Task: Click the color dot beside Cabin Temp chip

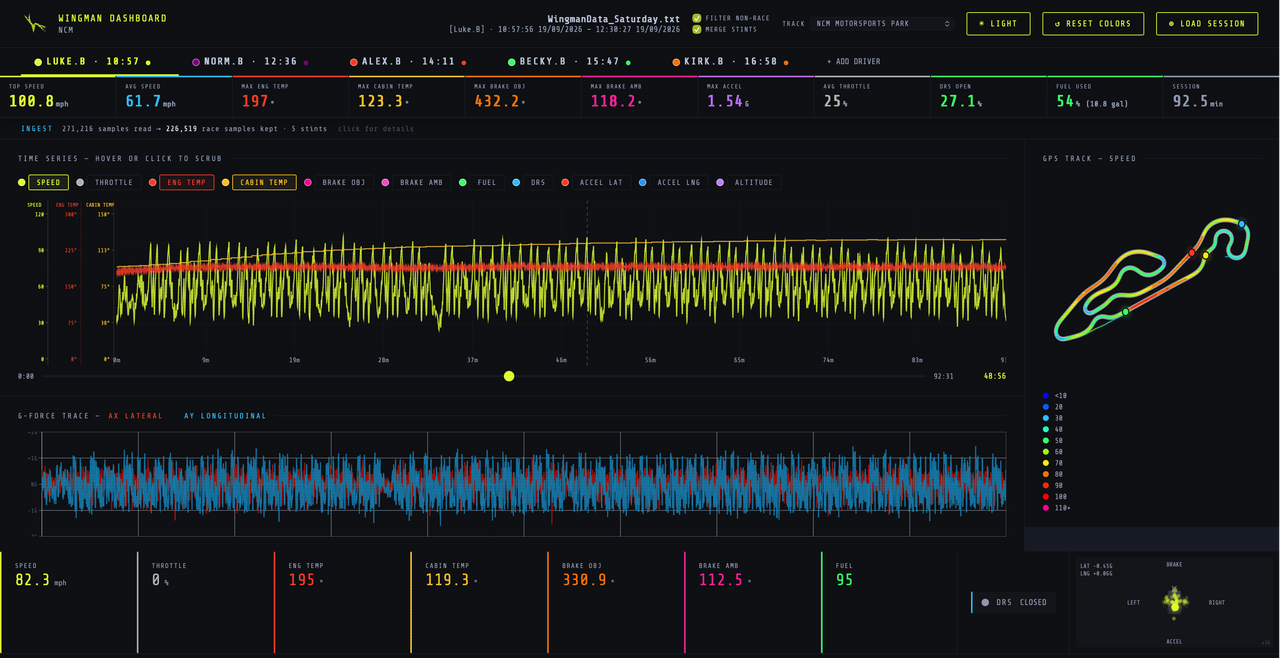Action: point(225,183)
